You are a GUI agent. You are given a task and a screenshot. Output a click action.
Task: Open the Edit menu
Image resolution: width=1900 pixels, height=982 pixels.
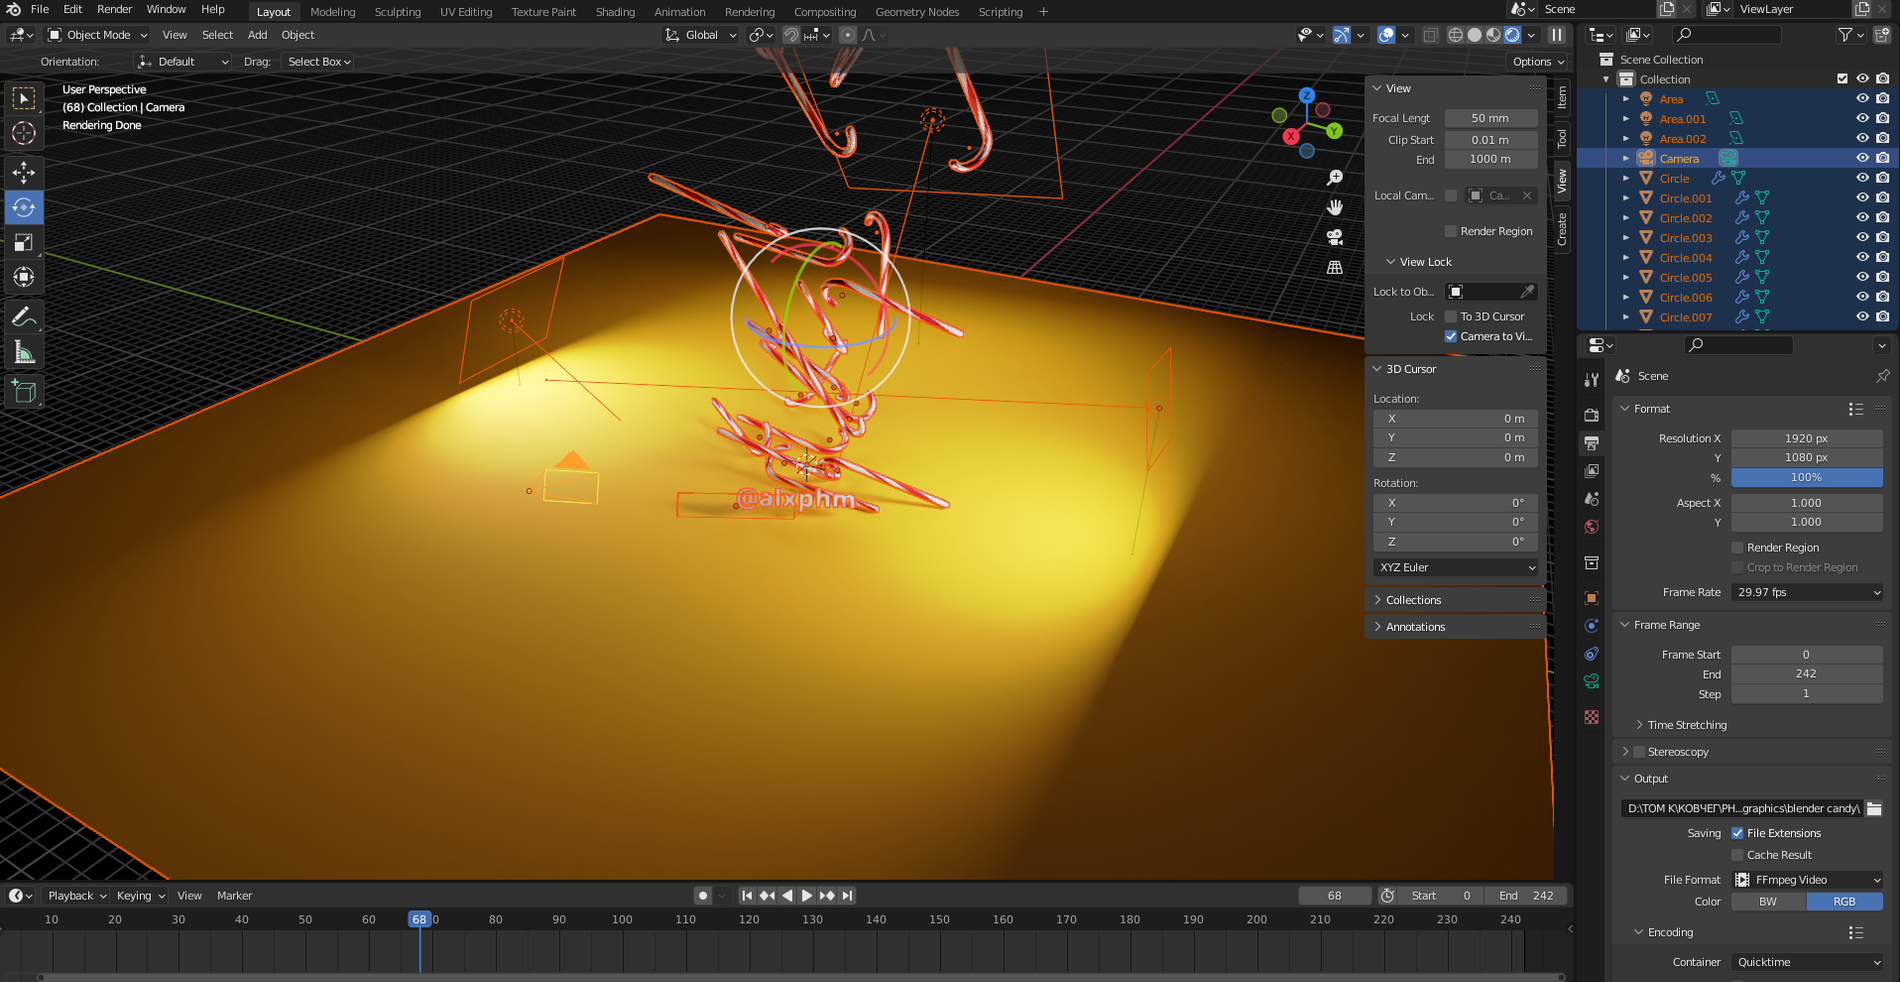click(73, 9)
